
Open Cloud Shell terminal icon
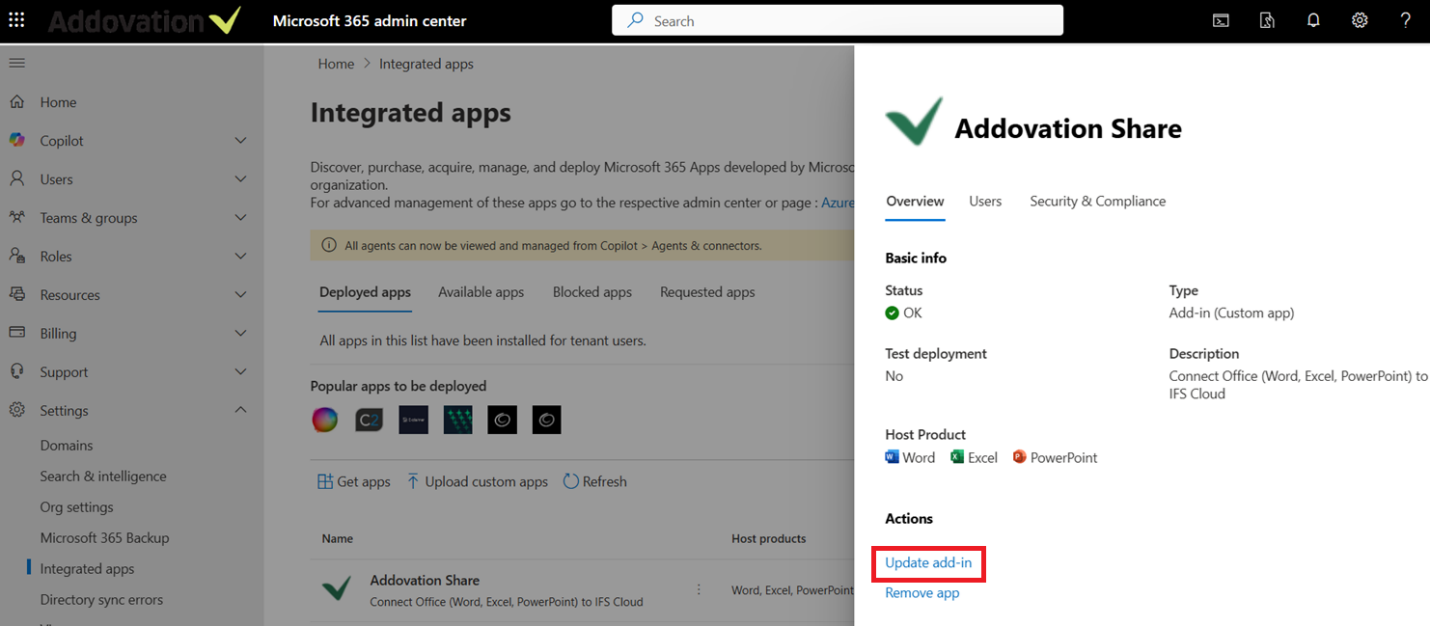coord(1221,20)
